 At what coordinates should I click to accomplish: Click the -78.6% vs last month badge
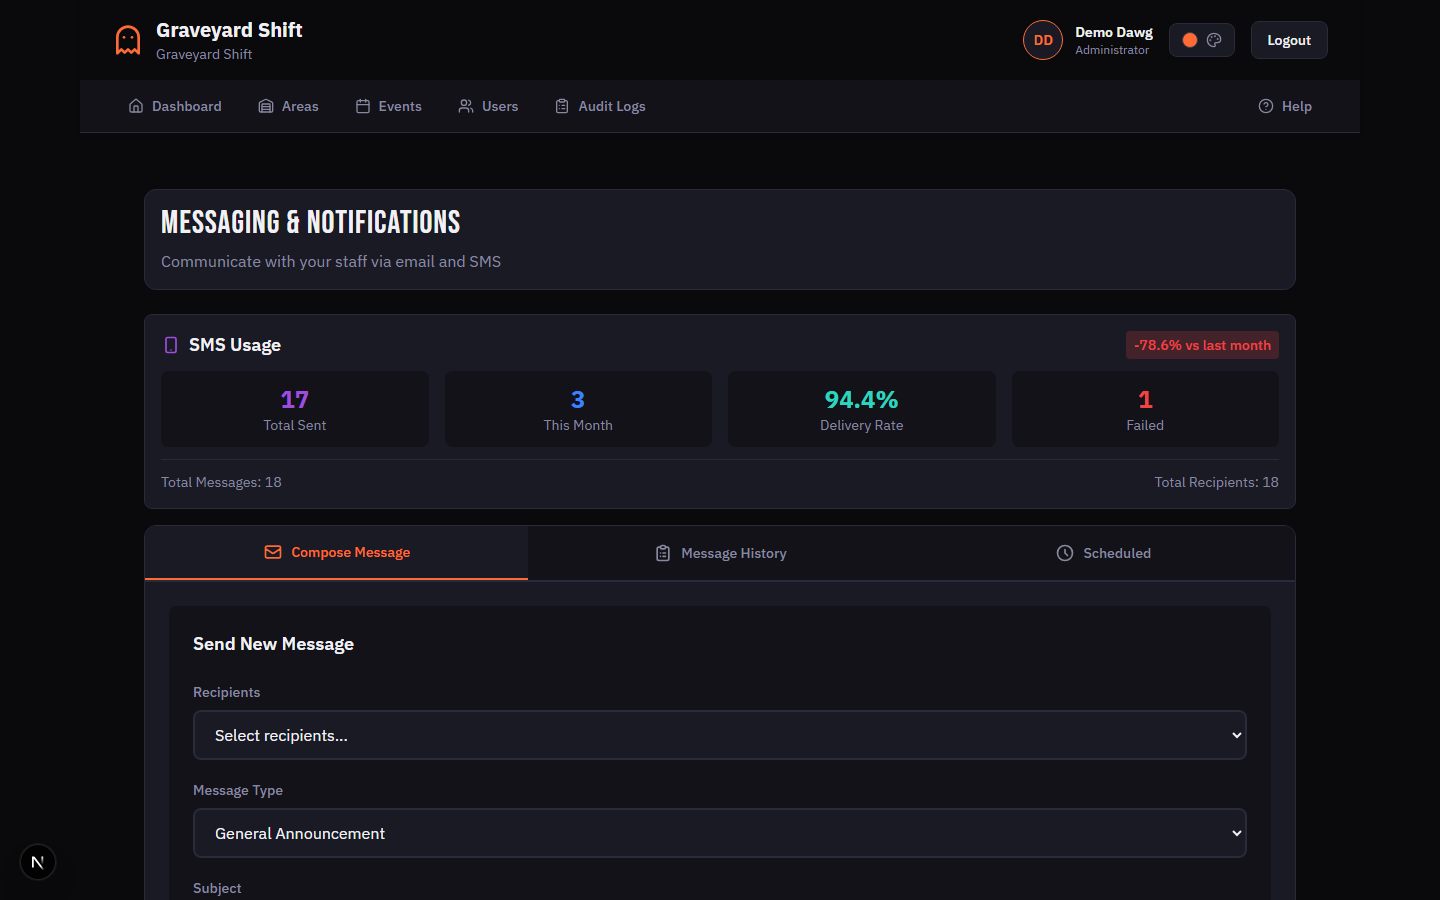click(x=1201, y=345)
